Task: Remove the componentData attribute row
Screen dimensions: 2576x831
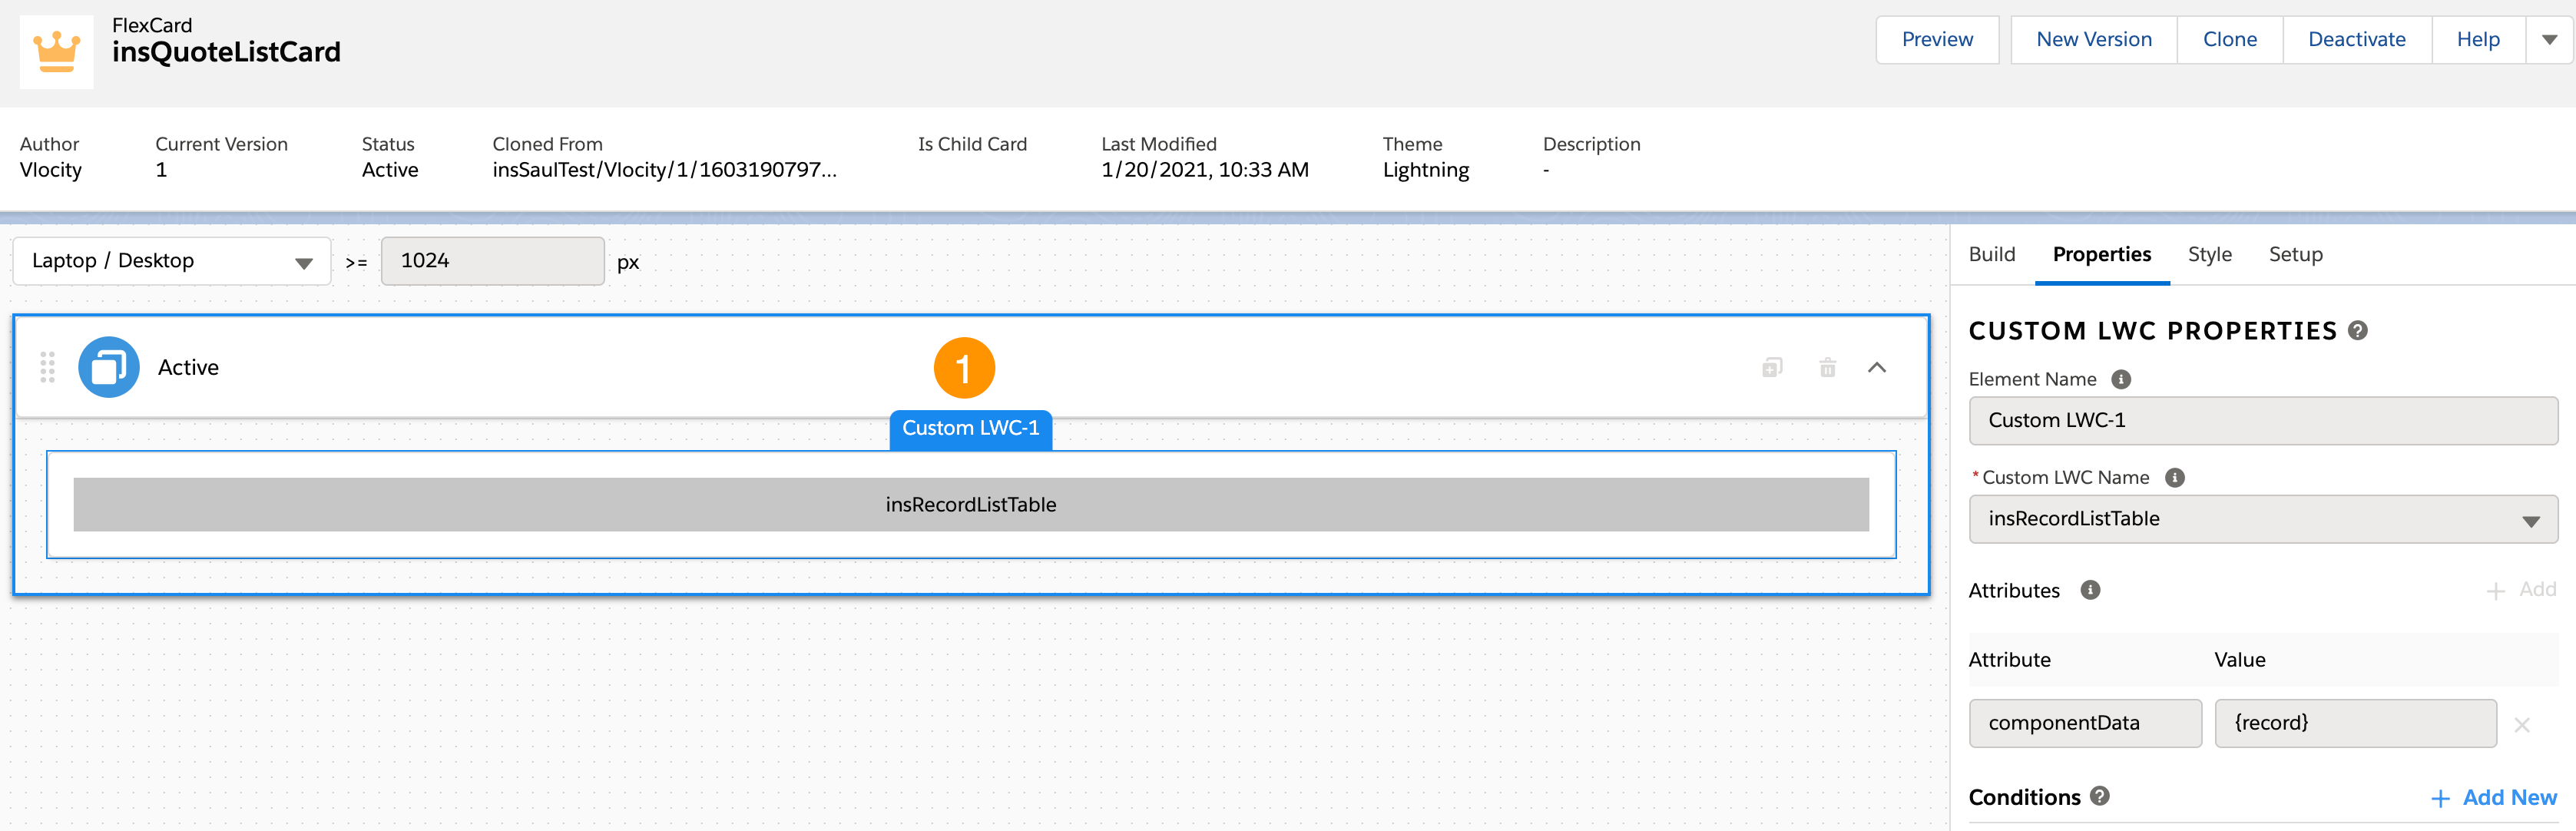Action: pos(2522,725)
